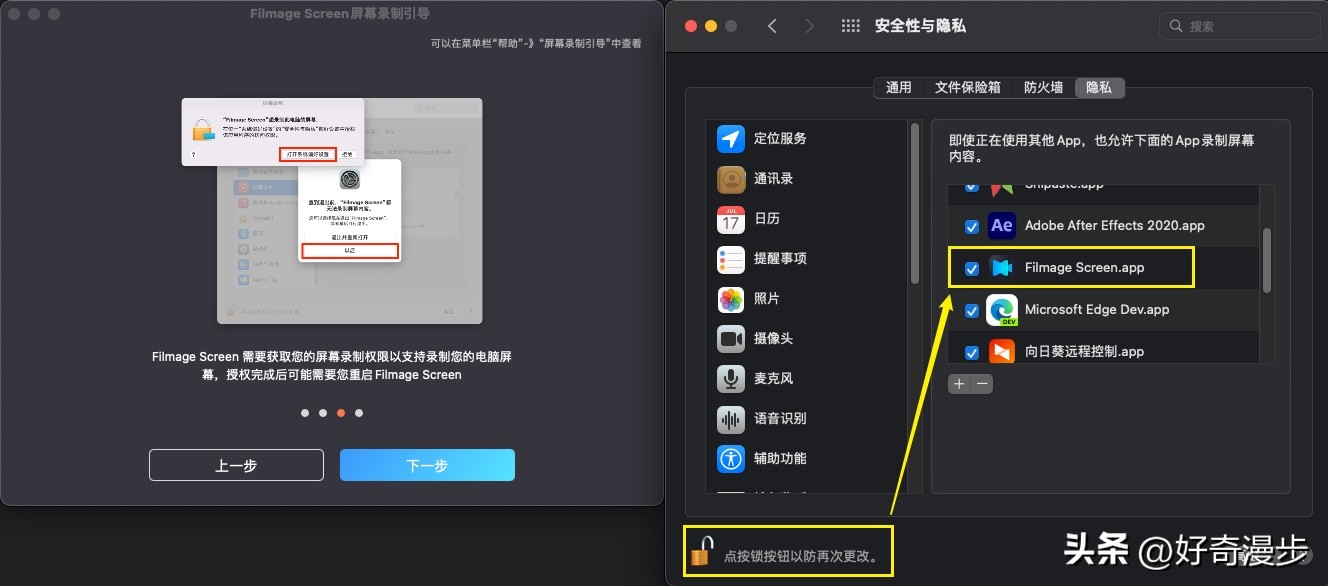This screenshot has height=586, width=1328.
Task: Disable Adobe After Effects 2020.app screen recording
Action: pos(971,226)
